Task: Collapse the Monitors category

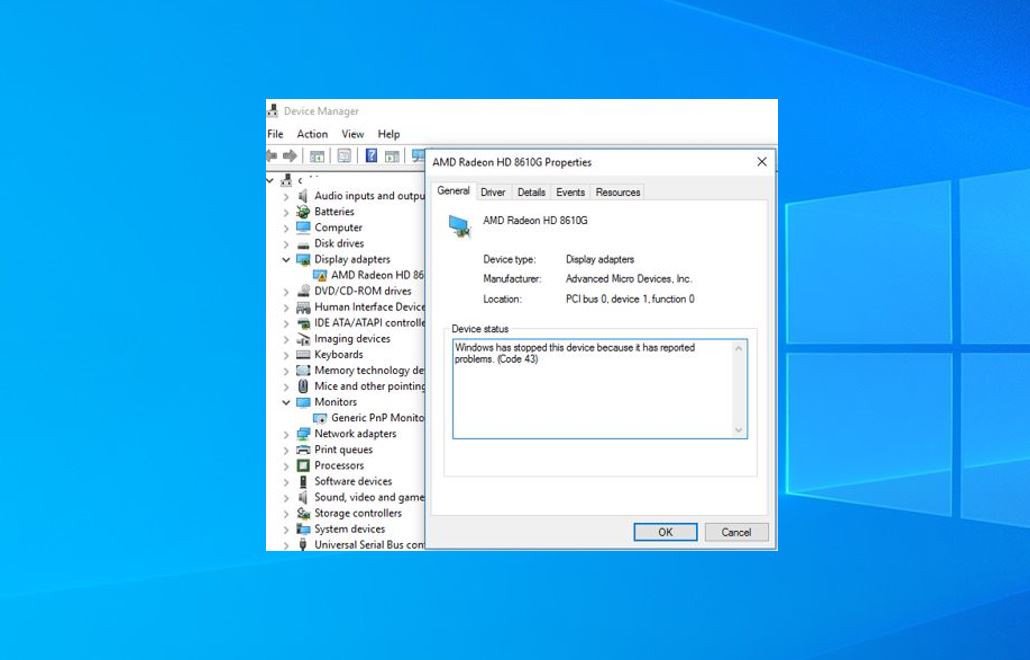Action: pos(286,401)
